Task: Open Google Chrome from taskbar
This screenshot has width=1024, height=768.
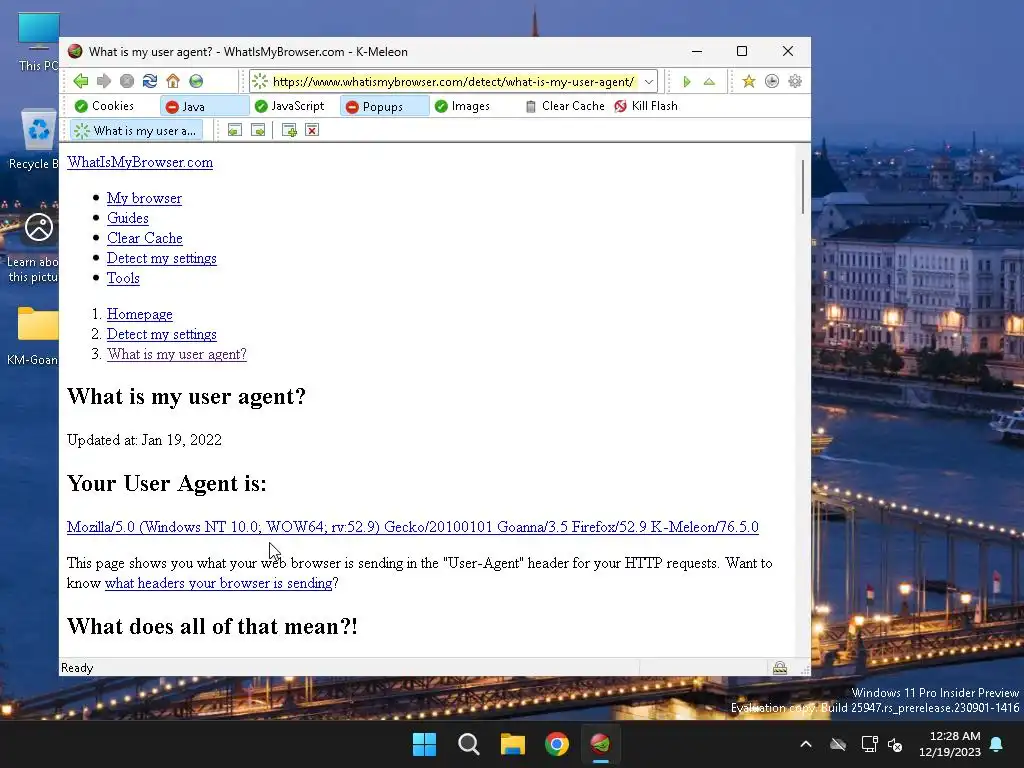Action: click(556, 744)
